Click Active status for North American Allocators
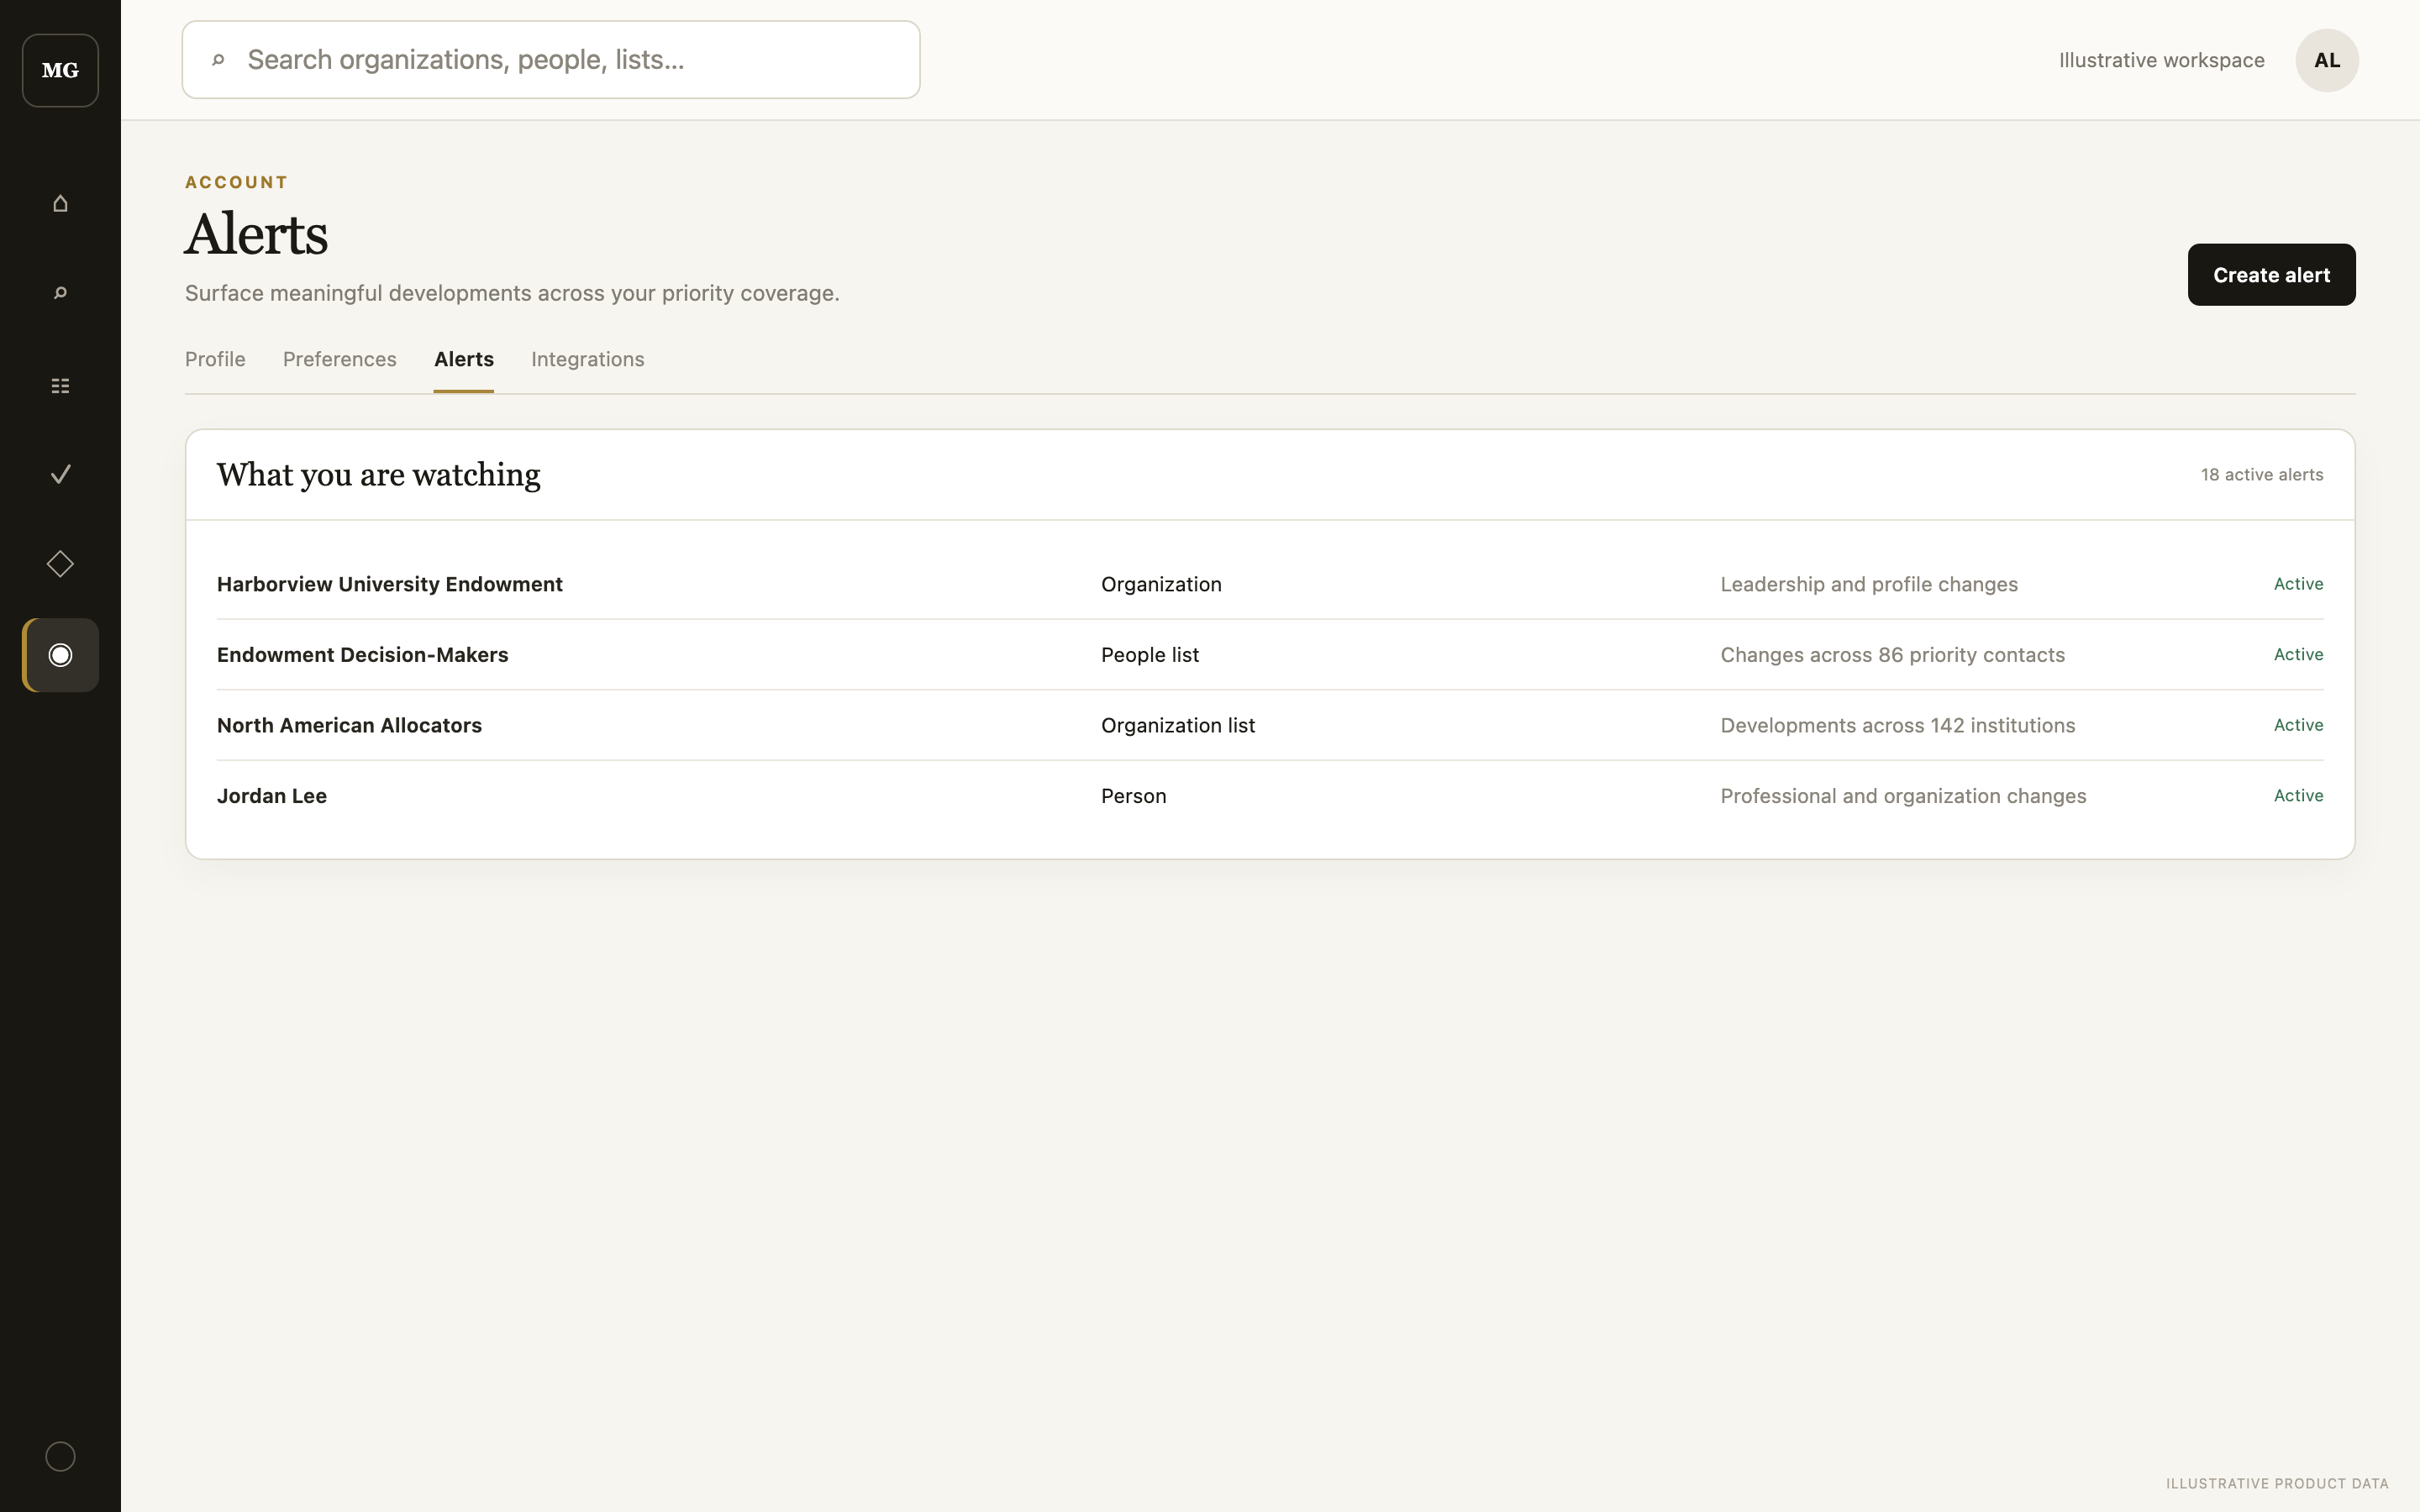This screenshot has height=1512, width=2420. pos(2298,725)
